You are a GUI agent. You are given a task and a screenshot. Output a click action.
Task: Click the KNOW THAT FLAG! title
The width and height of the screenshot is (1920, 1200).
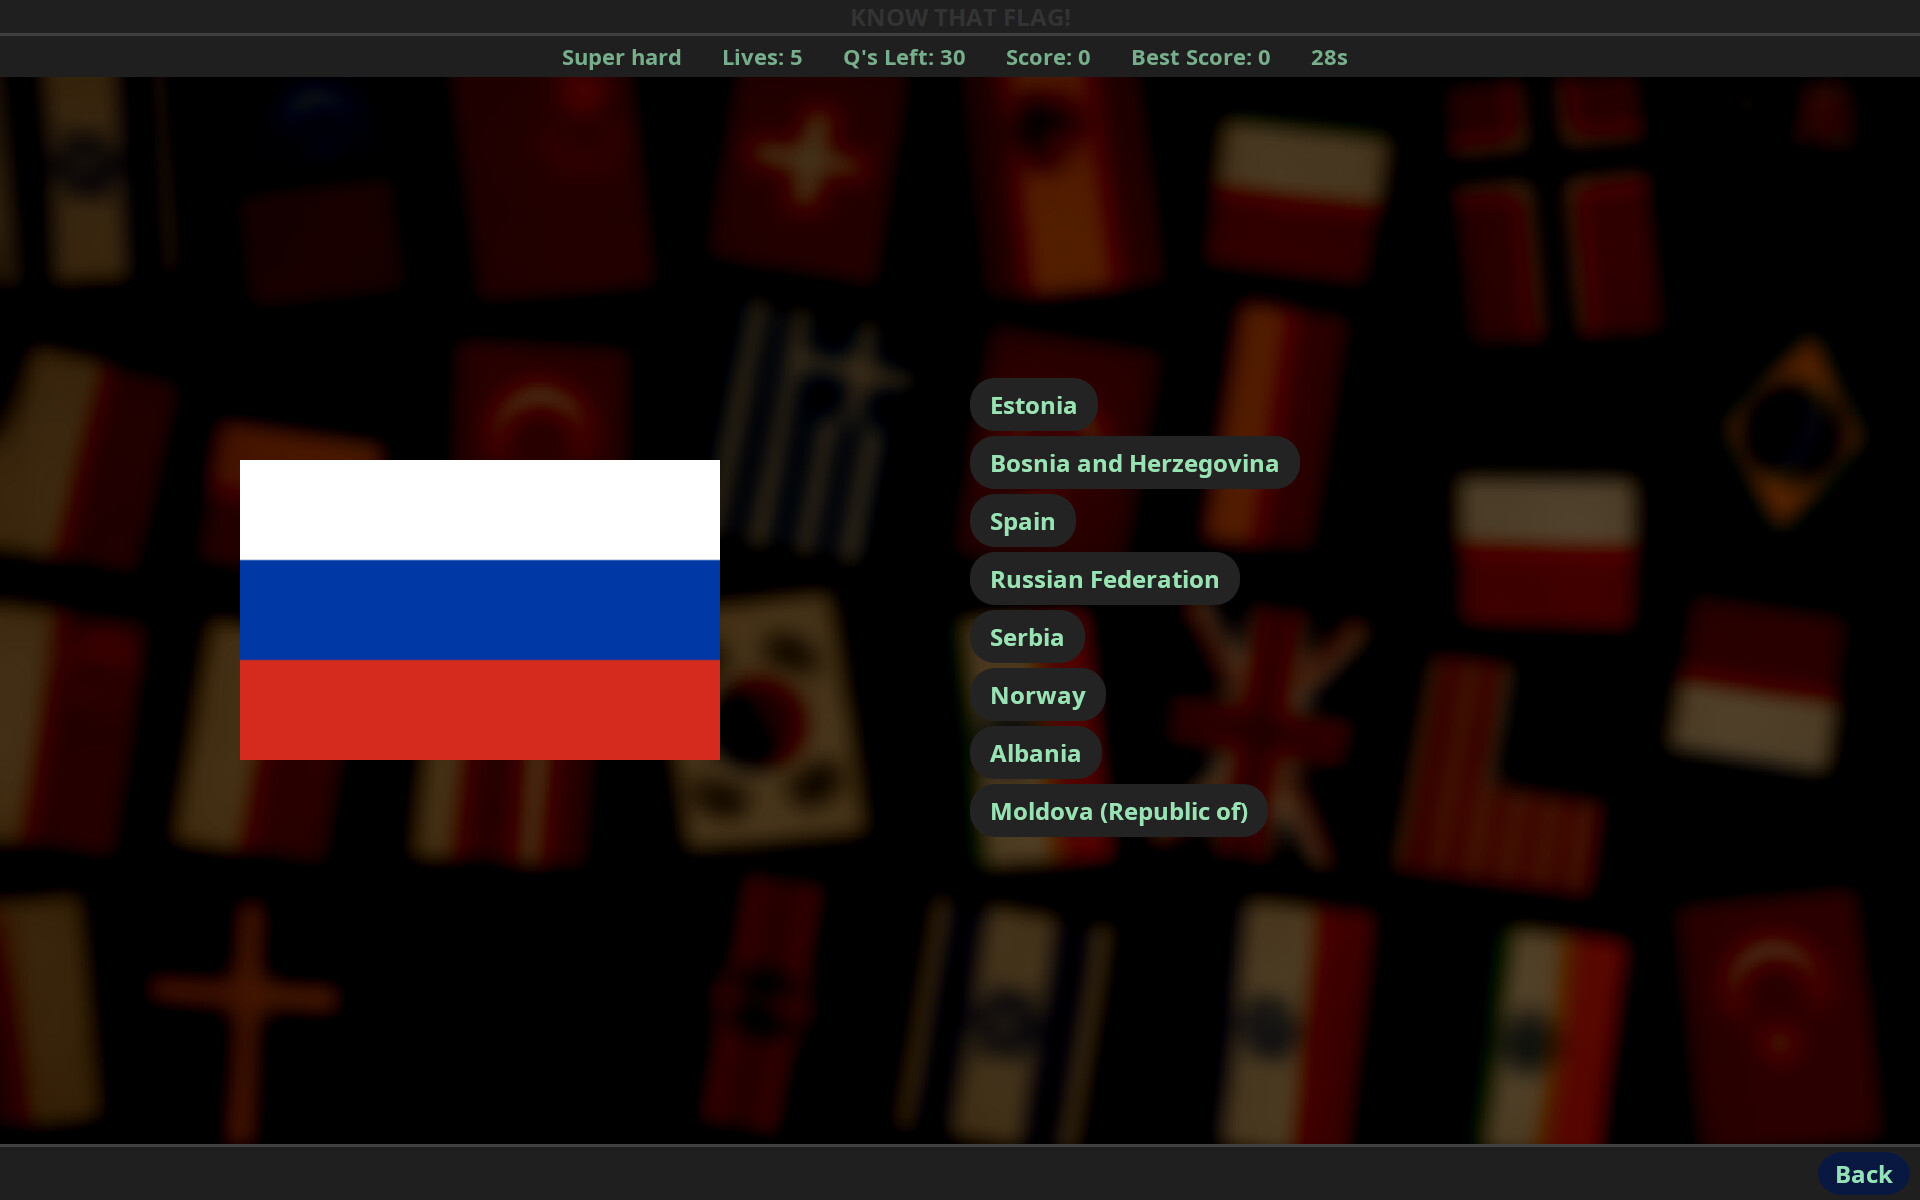pyautogui.click(x=960, y=16)
